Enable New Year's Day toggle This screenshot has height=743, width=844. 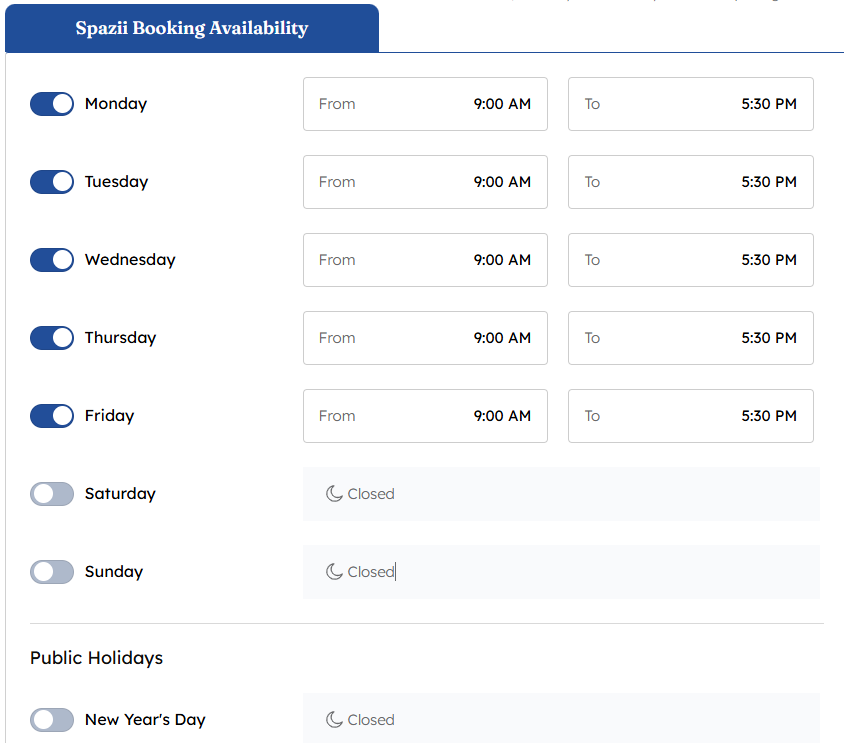[x=52, y=720]
